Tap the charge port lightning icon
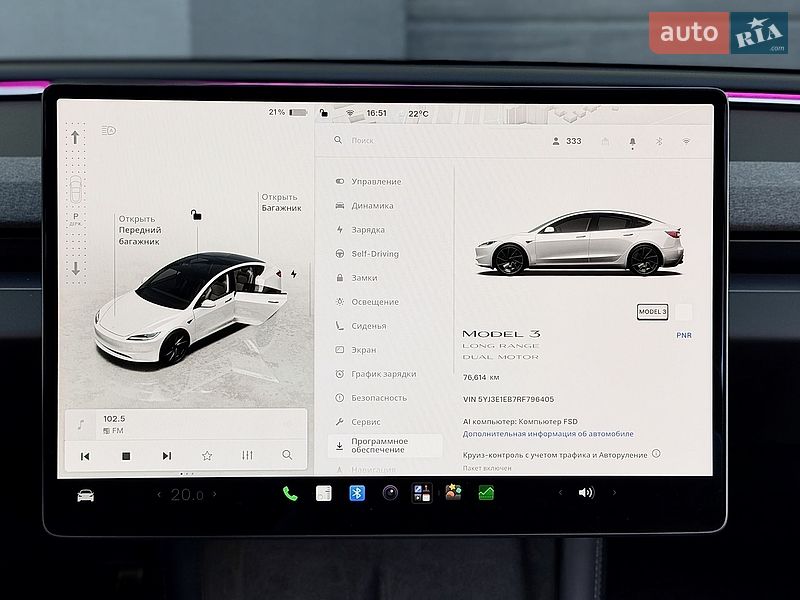Viewport: 800px width, 600px height. 294,274
